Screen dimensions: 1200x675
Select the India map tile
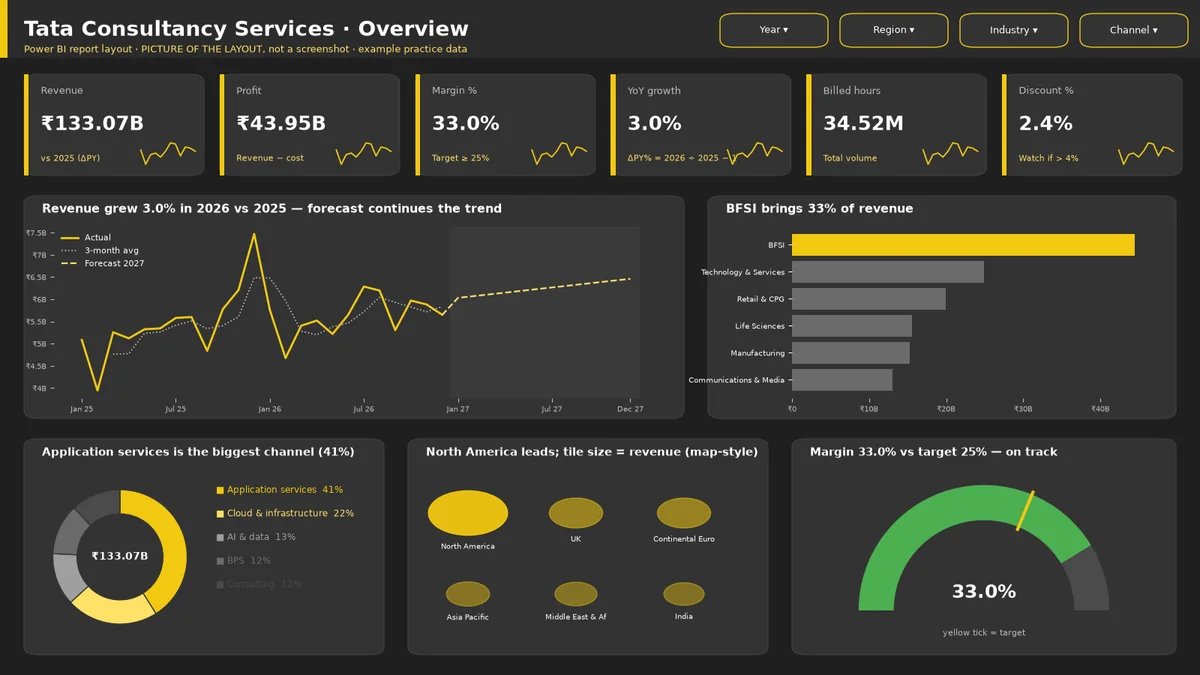684,594
